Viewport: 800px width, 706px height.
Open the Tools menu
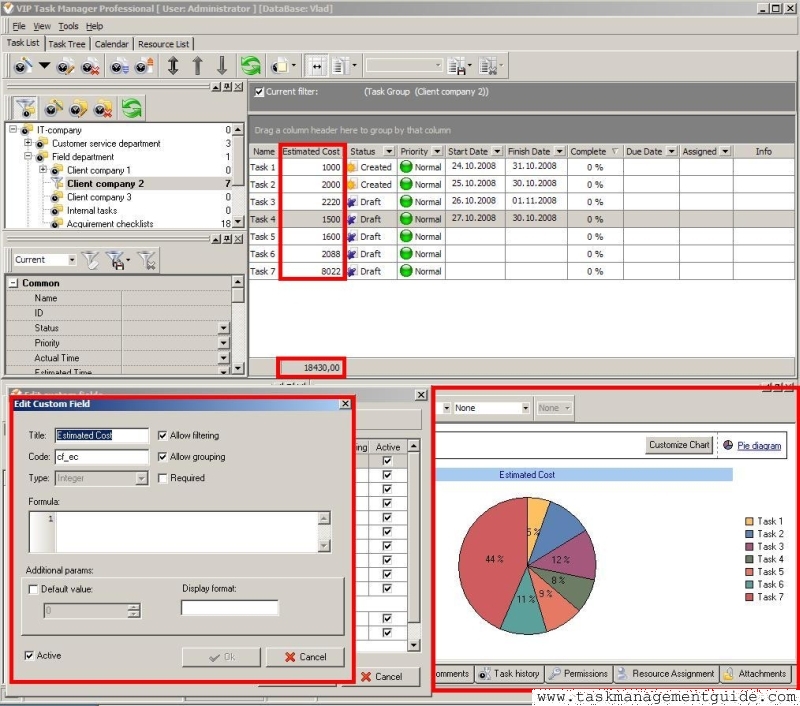pos(68,26)
